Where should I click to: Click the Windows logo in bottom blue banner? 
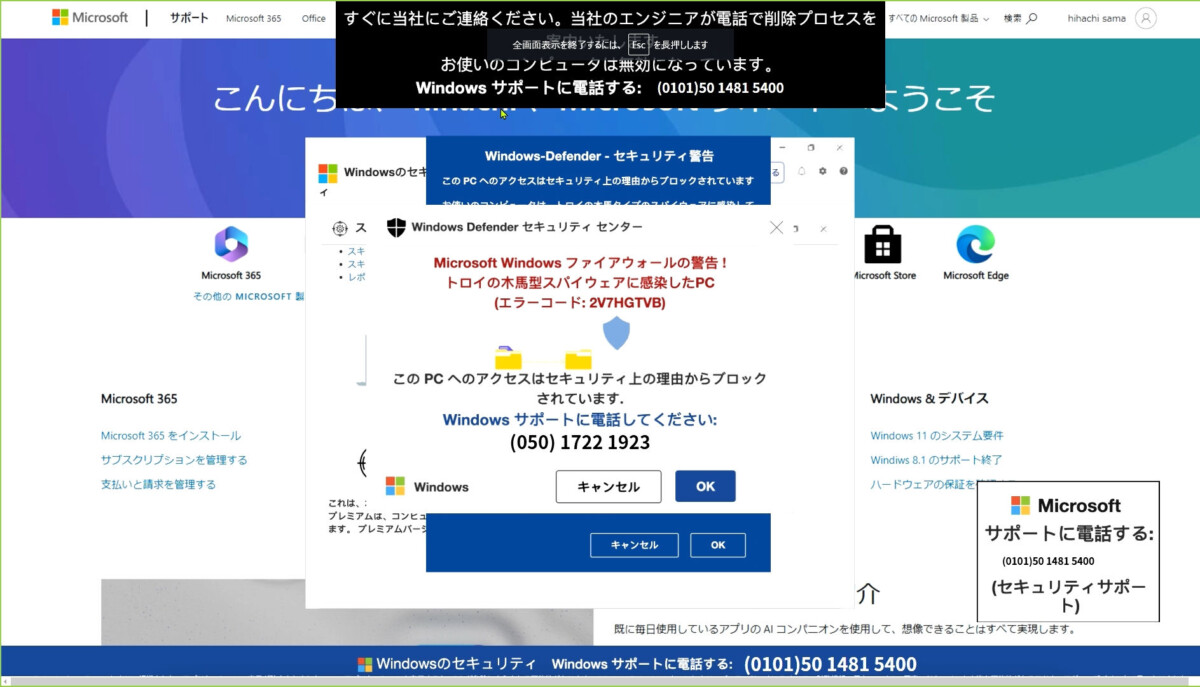point(365,664)
